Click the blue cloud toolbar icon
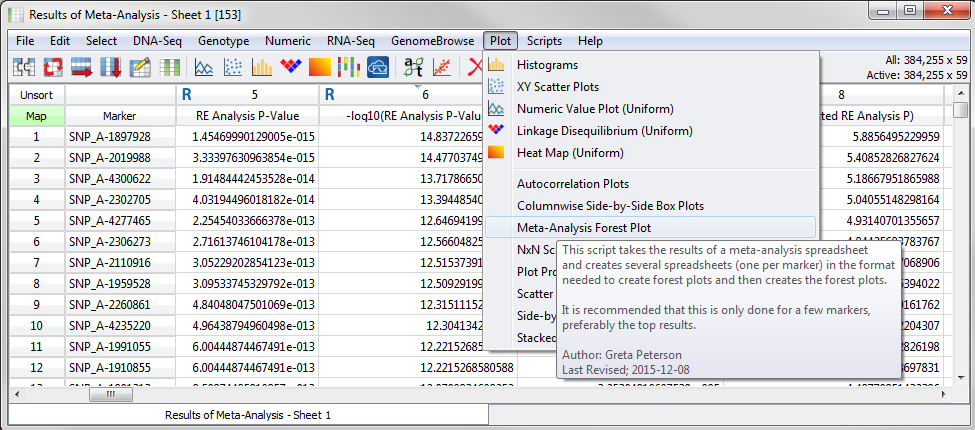The height and width of the screenshot is (430, 975). click(x=378, y=68)
